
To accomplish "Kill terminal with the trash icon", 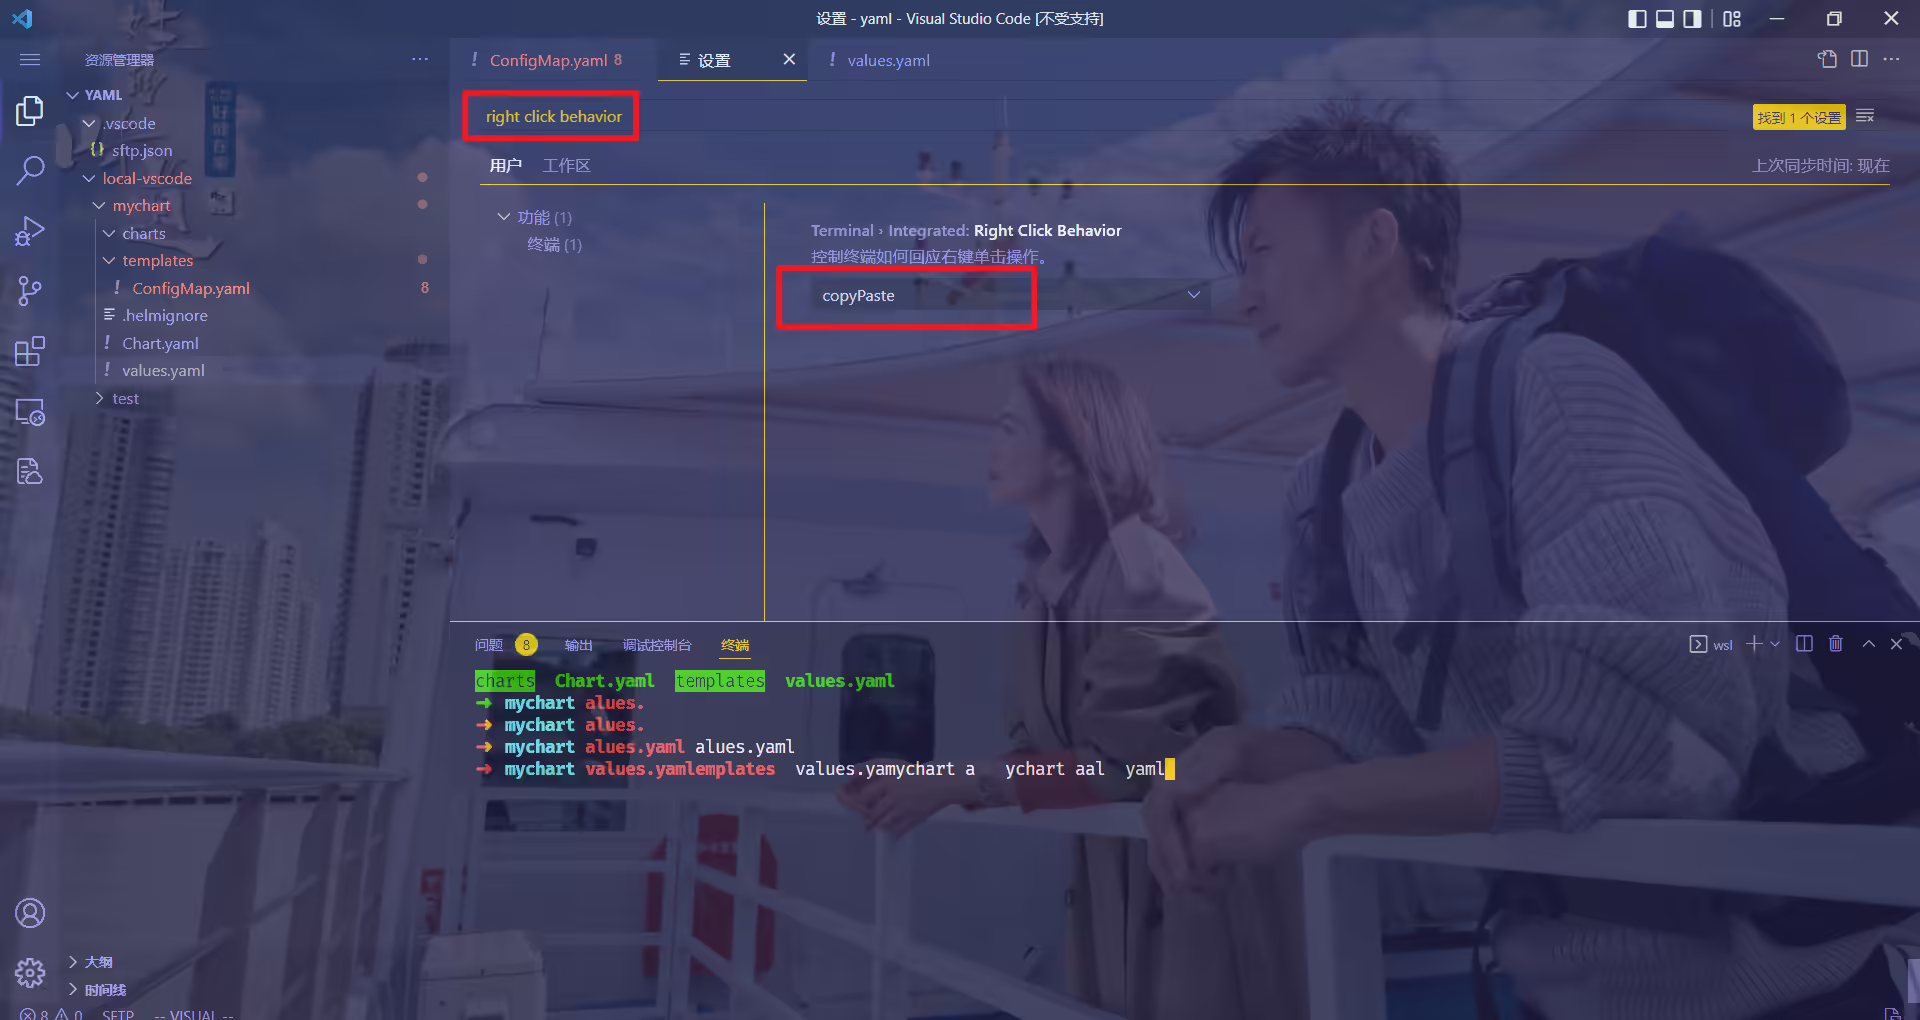I will coord(1836,644).
